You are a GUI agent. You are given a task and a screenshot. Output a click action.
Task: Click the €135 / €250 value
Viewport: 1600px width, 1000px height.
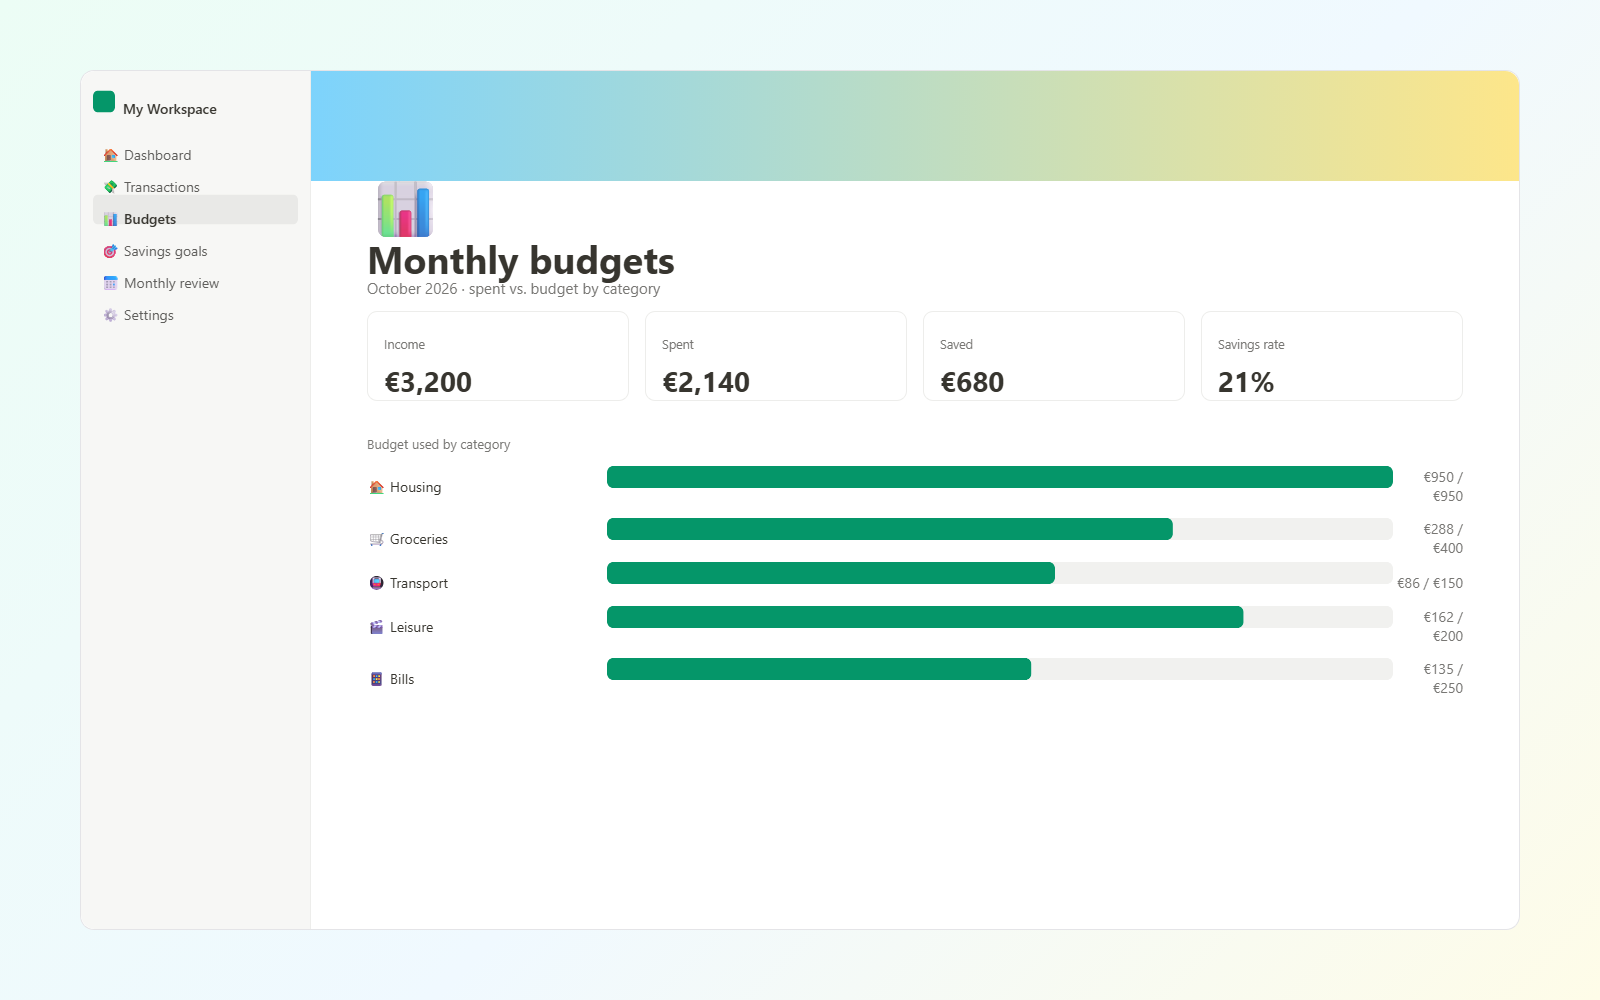pos(1443,679)
